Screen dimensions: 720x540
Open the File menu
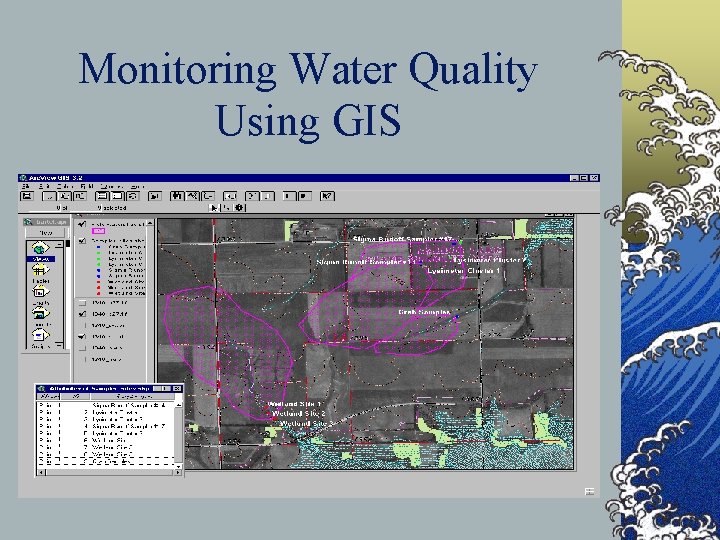(x=26, y=186)
